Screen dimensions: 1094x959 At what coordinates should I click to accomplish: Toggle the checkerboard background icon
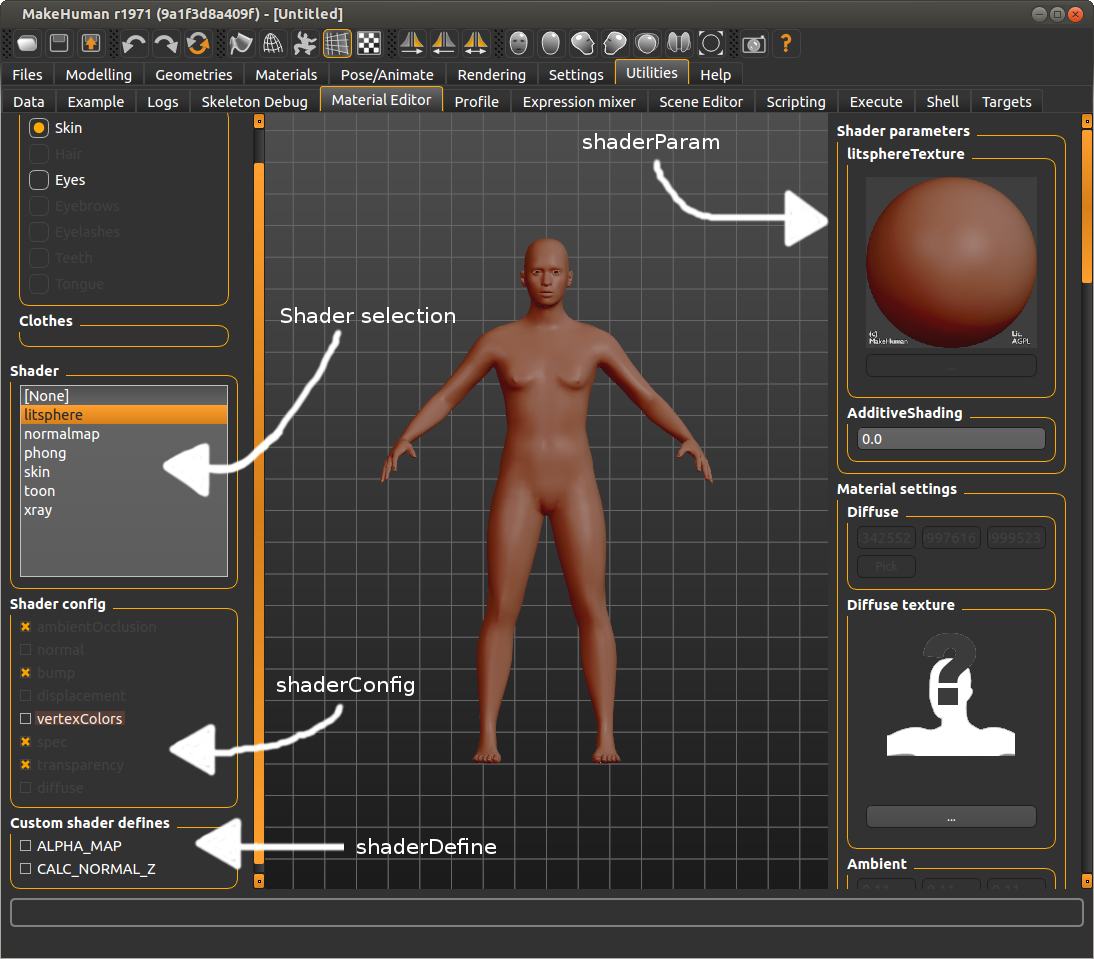(x=369, y=44)
